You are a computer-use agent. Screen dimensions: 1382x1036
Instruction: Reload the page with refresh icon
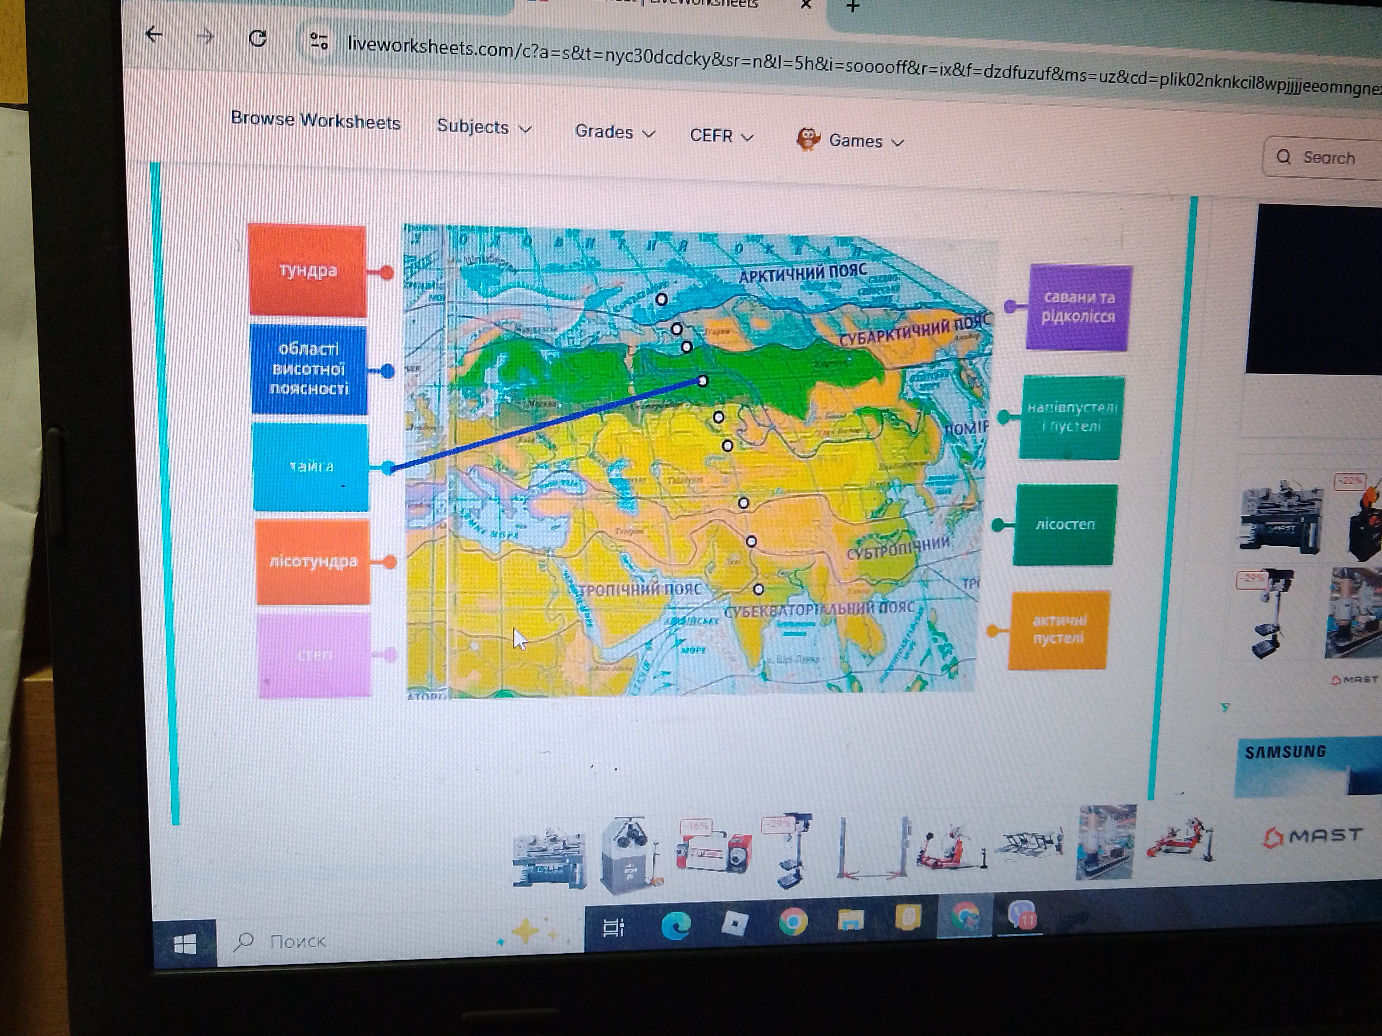point(257,39)
